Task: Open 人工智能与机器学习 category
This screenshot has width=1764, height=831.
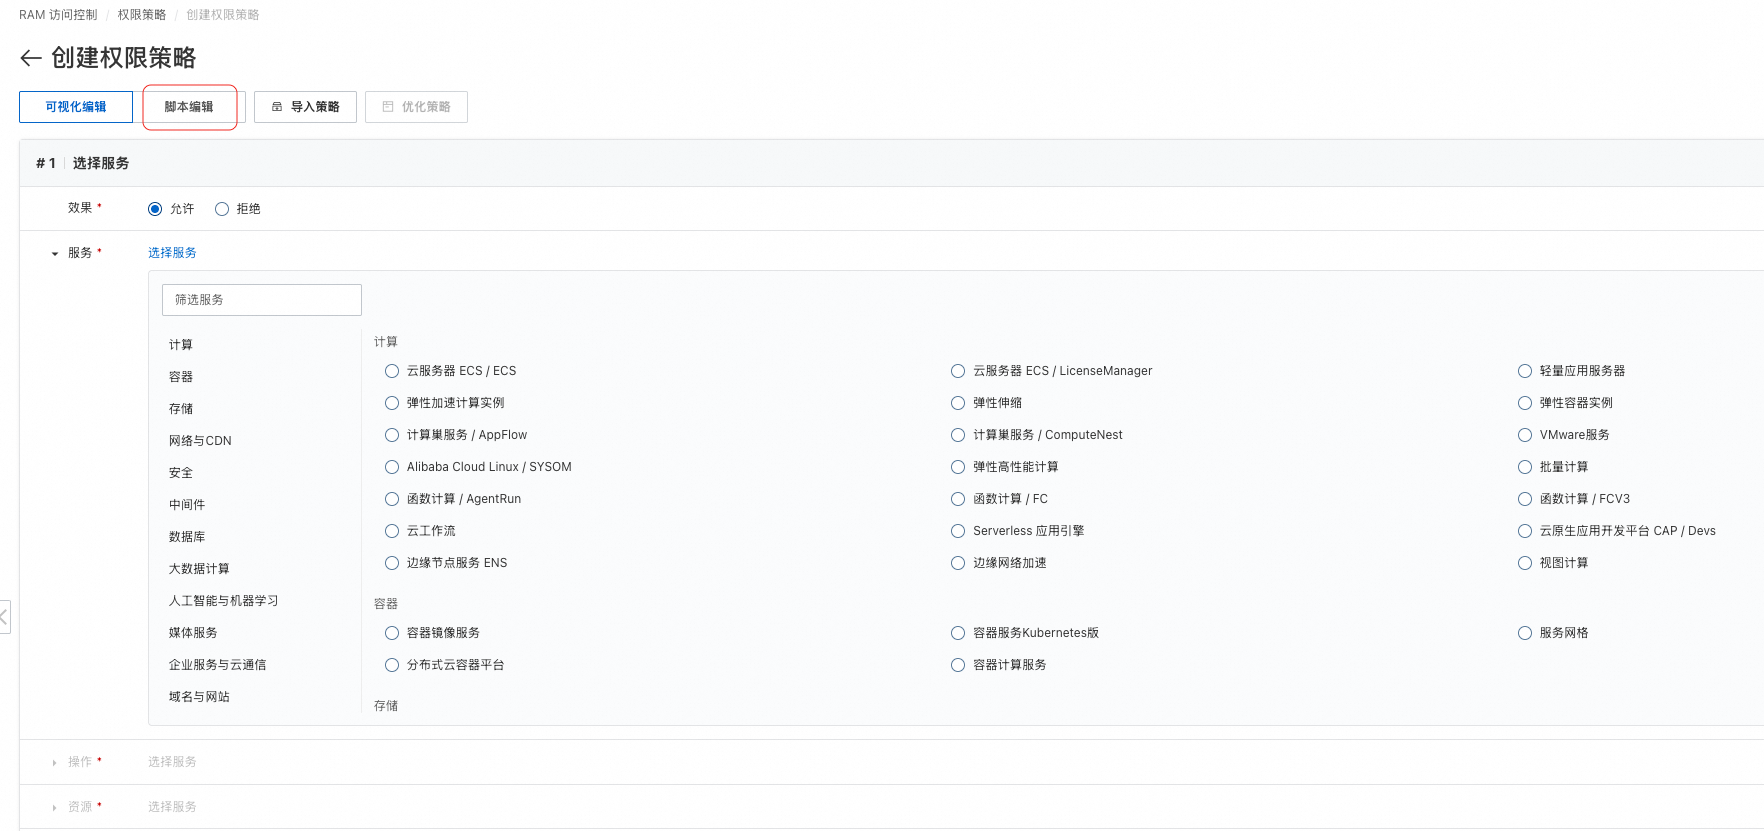Action: point(224,601)
